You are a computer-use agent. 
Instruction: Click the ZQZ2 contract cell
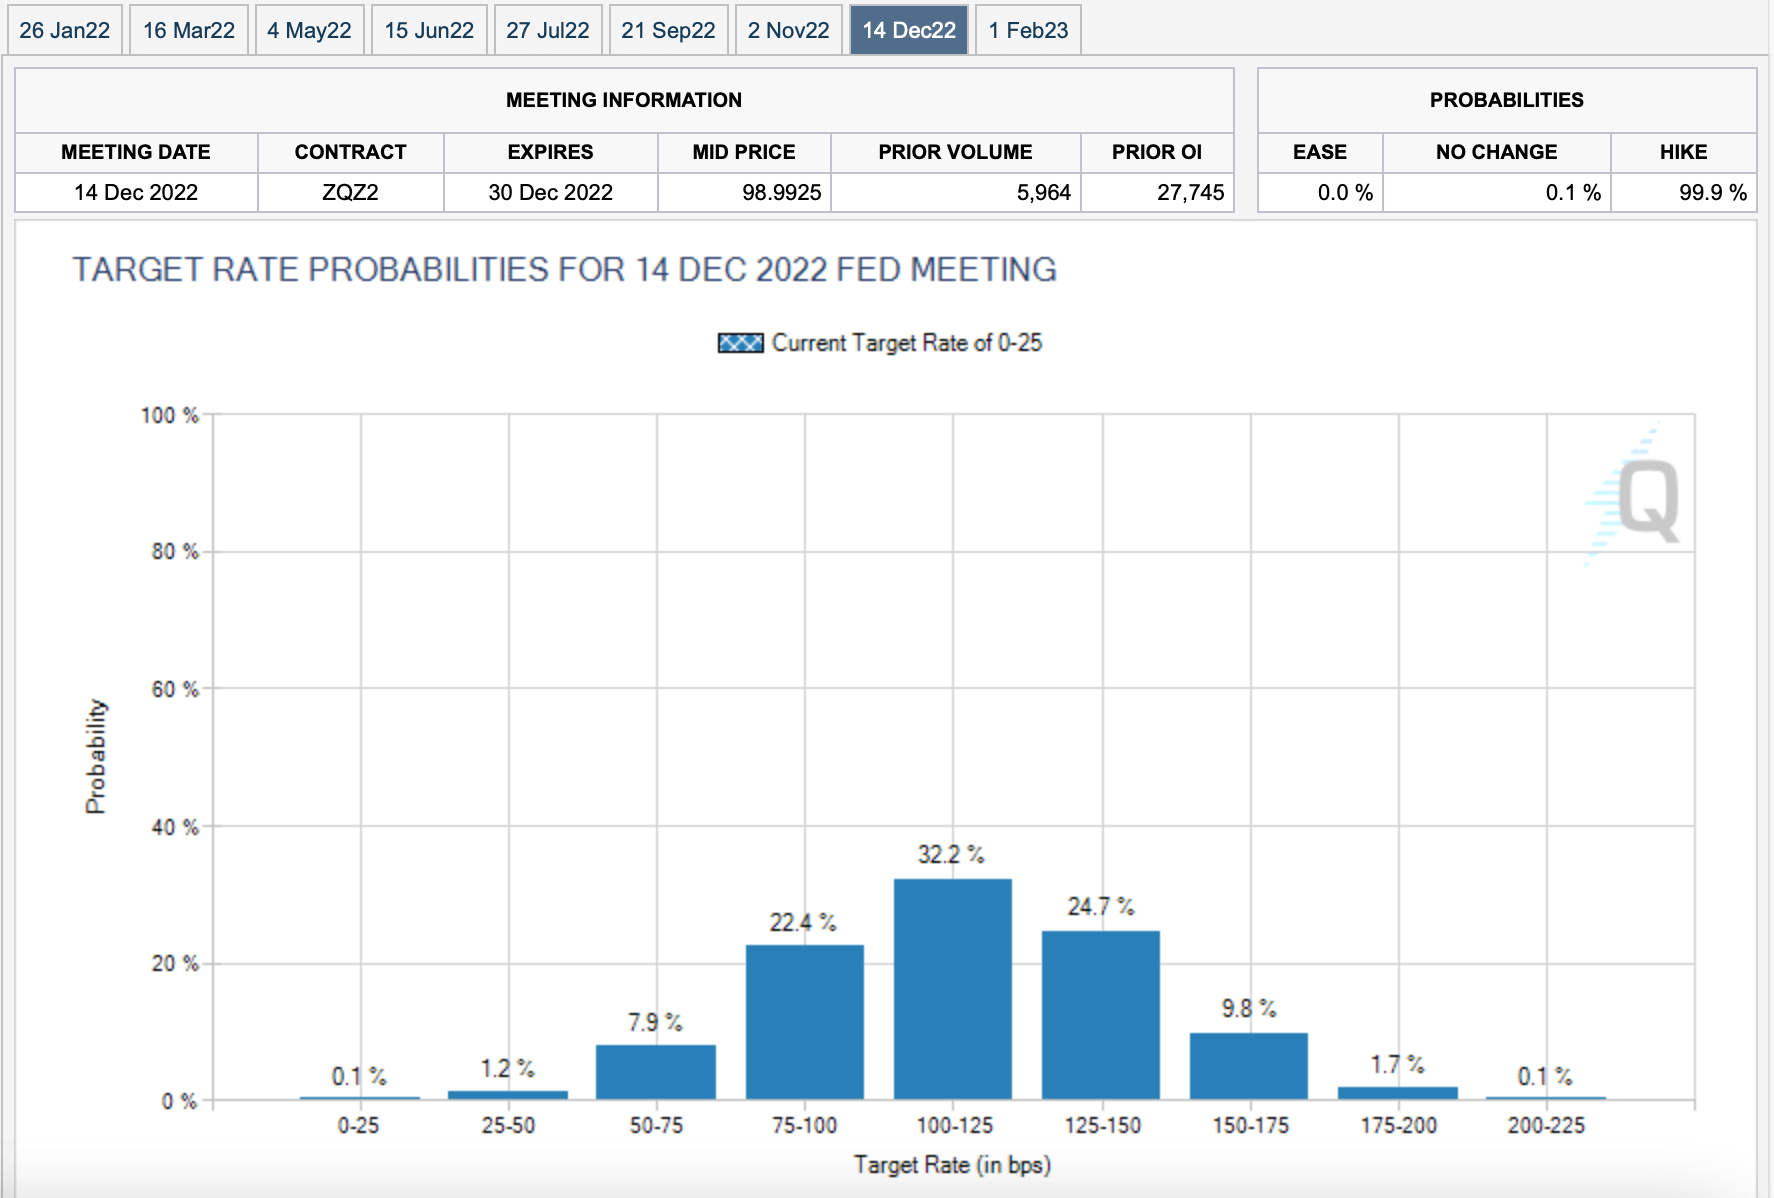click(x=350, y=192)
